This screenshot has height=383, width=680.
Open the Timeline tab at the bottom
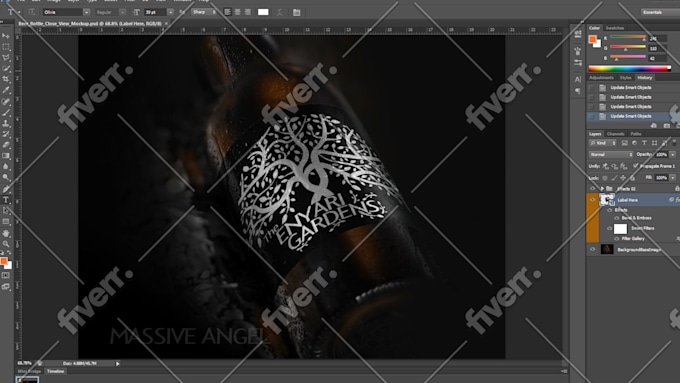[x=56, y=371]
